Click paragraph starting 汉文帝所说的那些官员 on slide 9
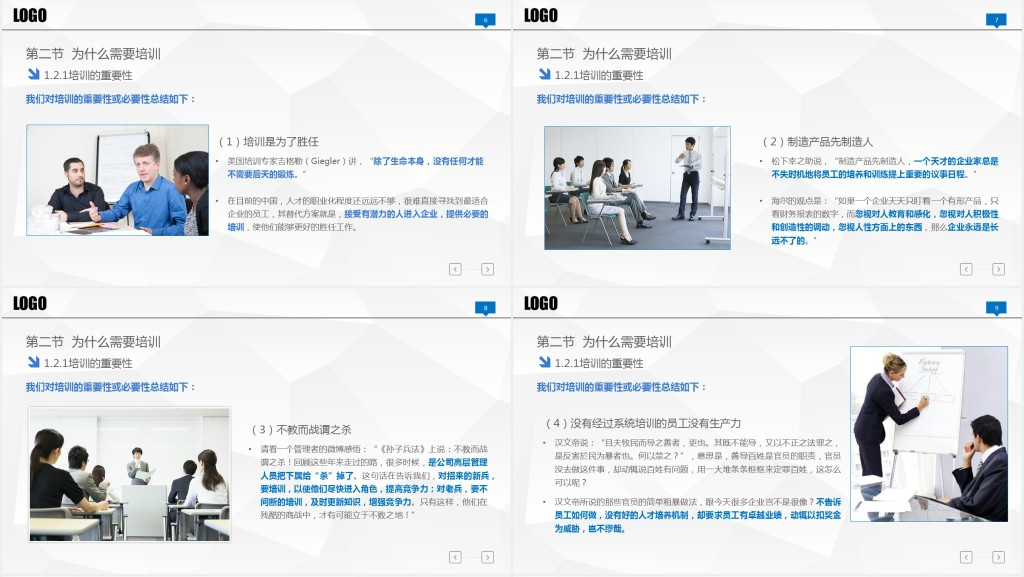Image resolution: width=1024 pixels, height=577 pixels. pyautogui.click(x=697, y=515)
